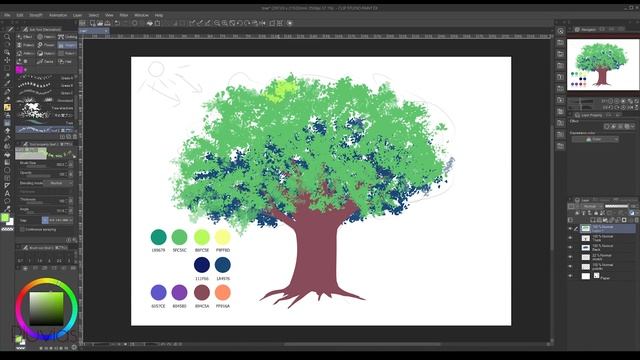Select the Zoom magnifier tool
The height and width of the screenshot is (360, 640).
[7, 37]
